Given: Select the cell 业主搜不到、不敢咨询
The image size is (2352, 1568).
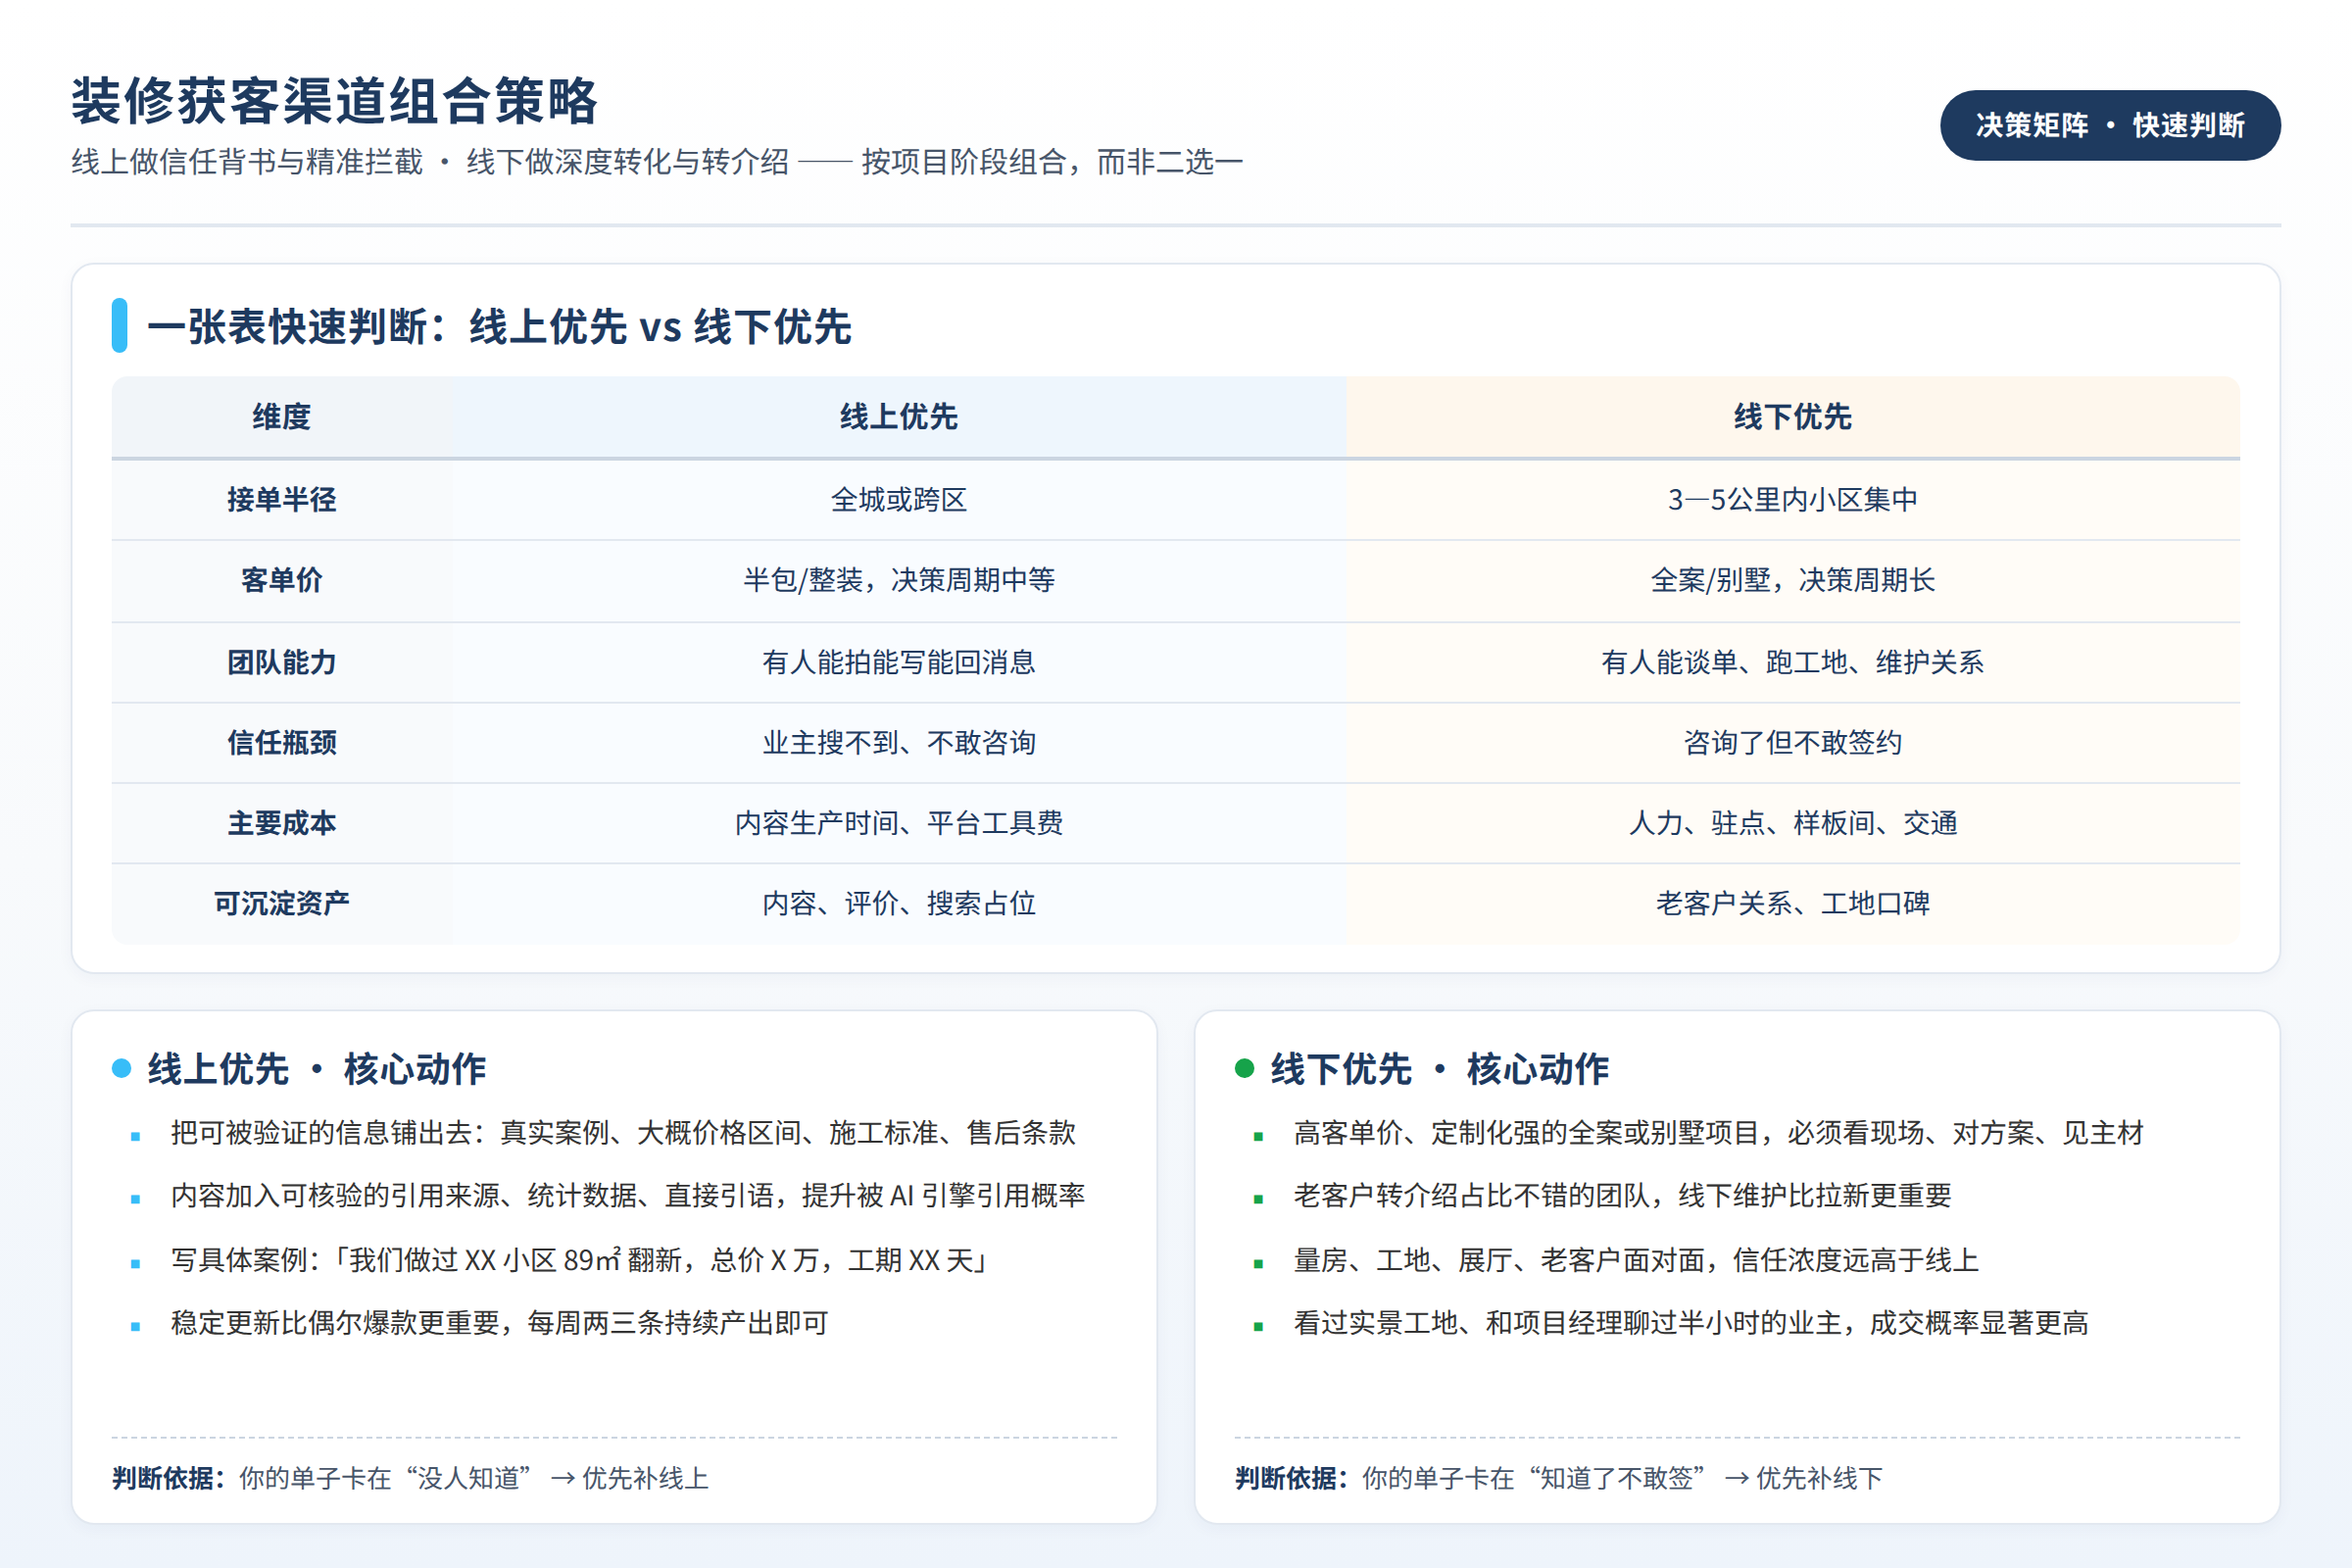Looking at the screenshot, I should pos(898,742).
